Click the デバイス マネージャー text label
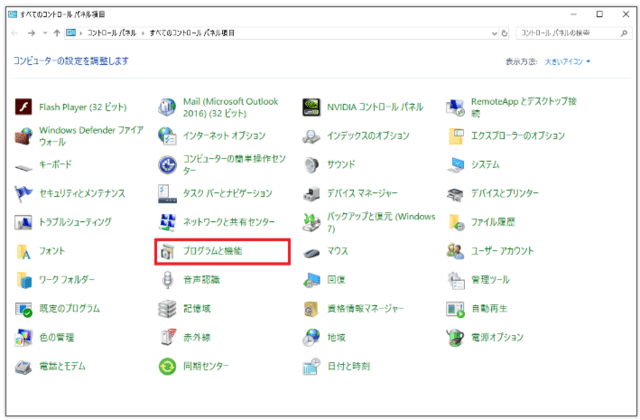640x420 pixels. pos(362,193)
